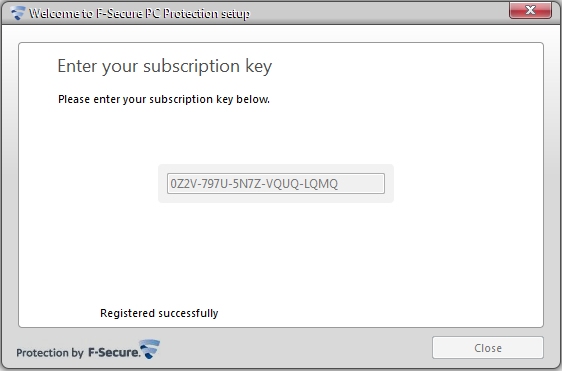Click the 'Protection by' footer text
This screenshot has height=371, width=562.
pos(50,353)
